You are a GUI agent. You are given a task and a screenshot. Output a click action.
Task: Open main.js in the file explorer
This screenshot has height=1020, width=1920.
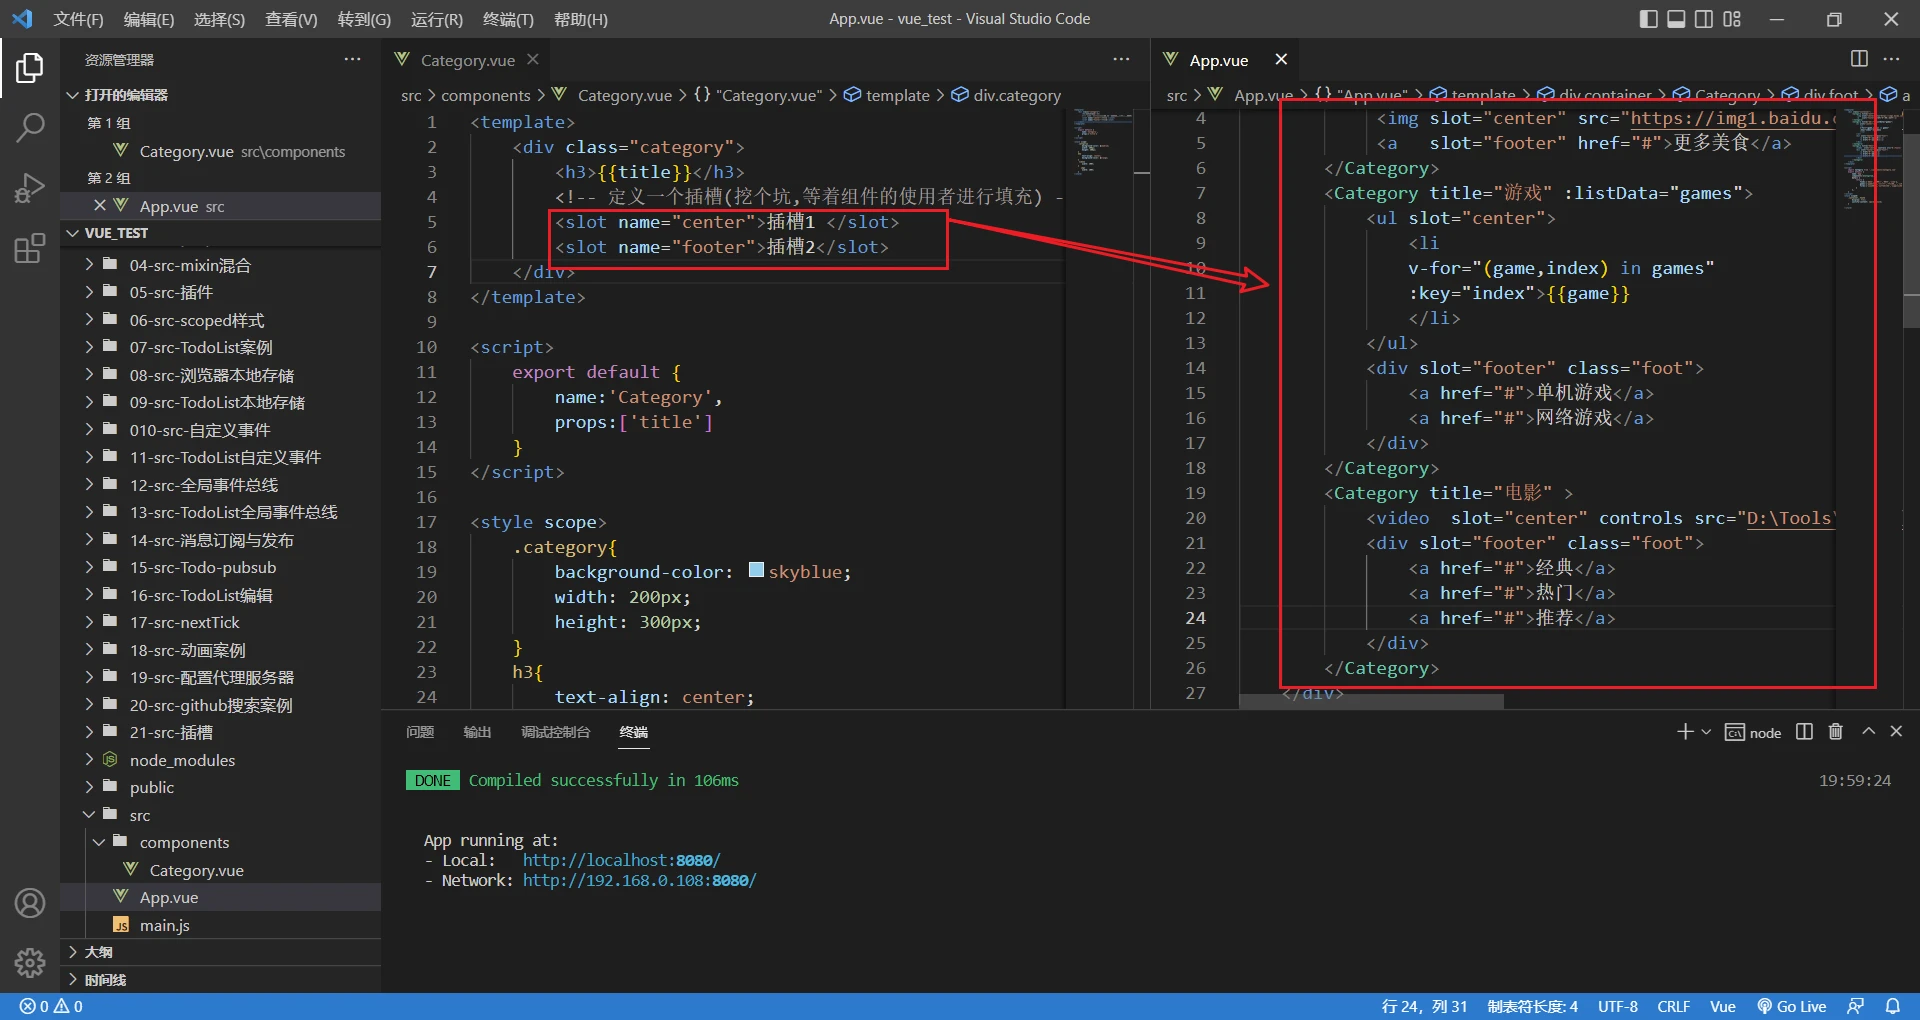click(x=164, y=925)
